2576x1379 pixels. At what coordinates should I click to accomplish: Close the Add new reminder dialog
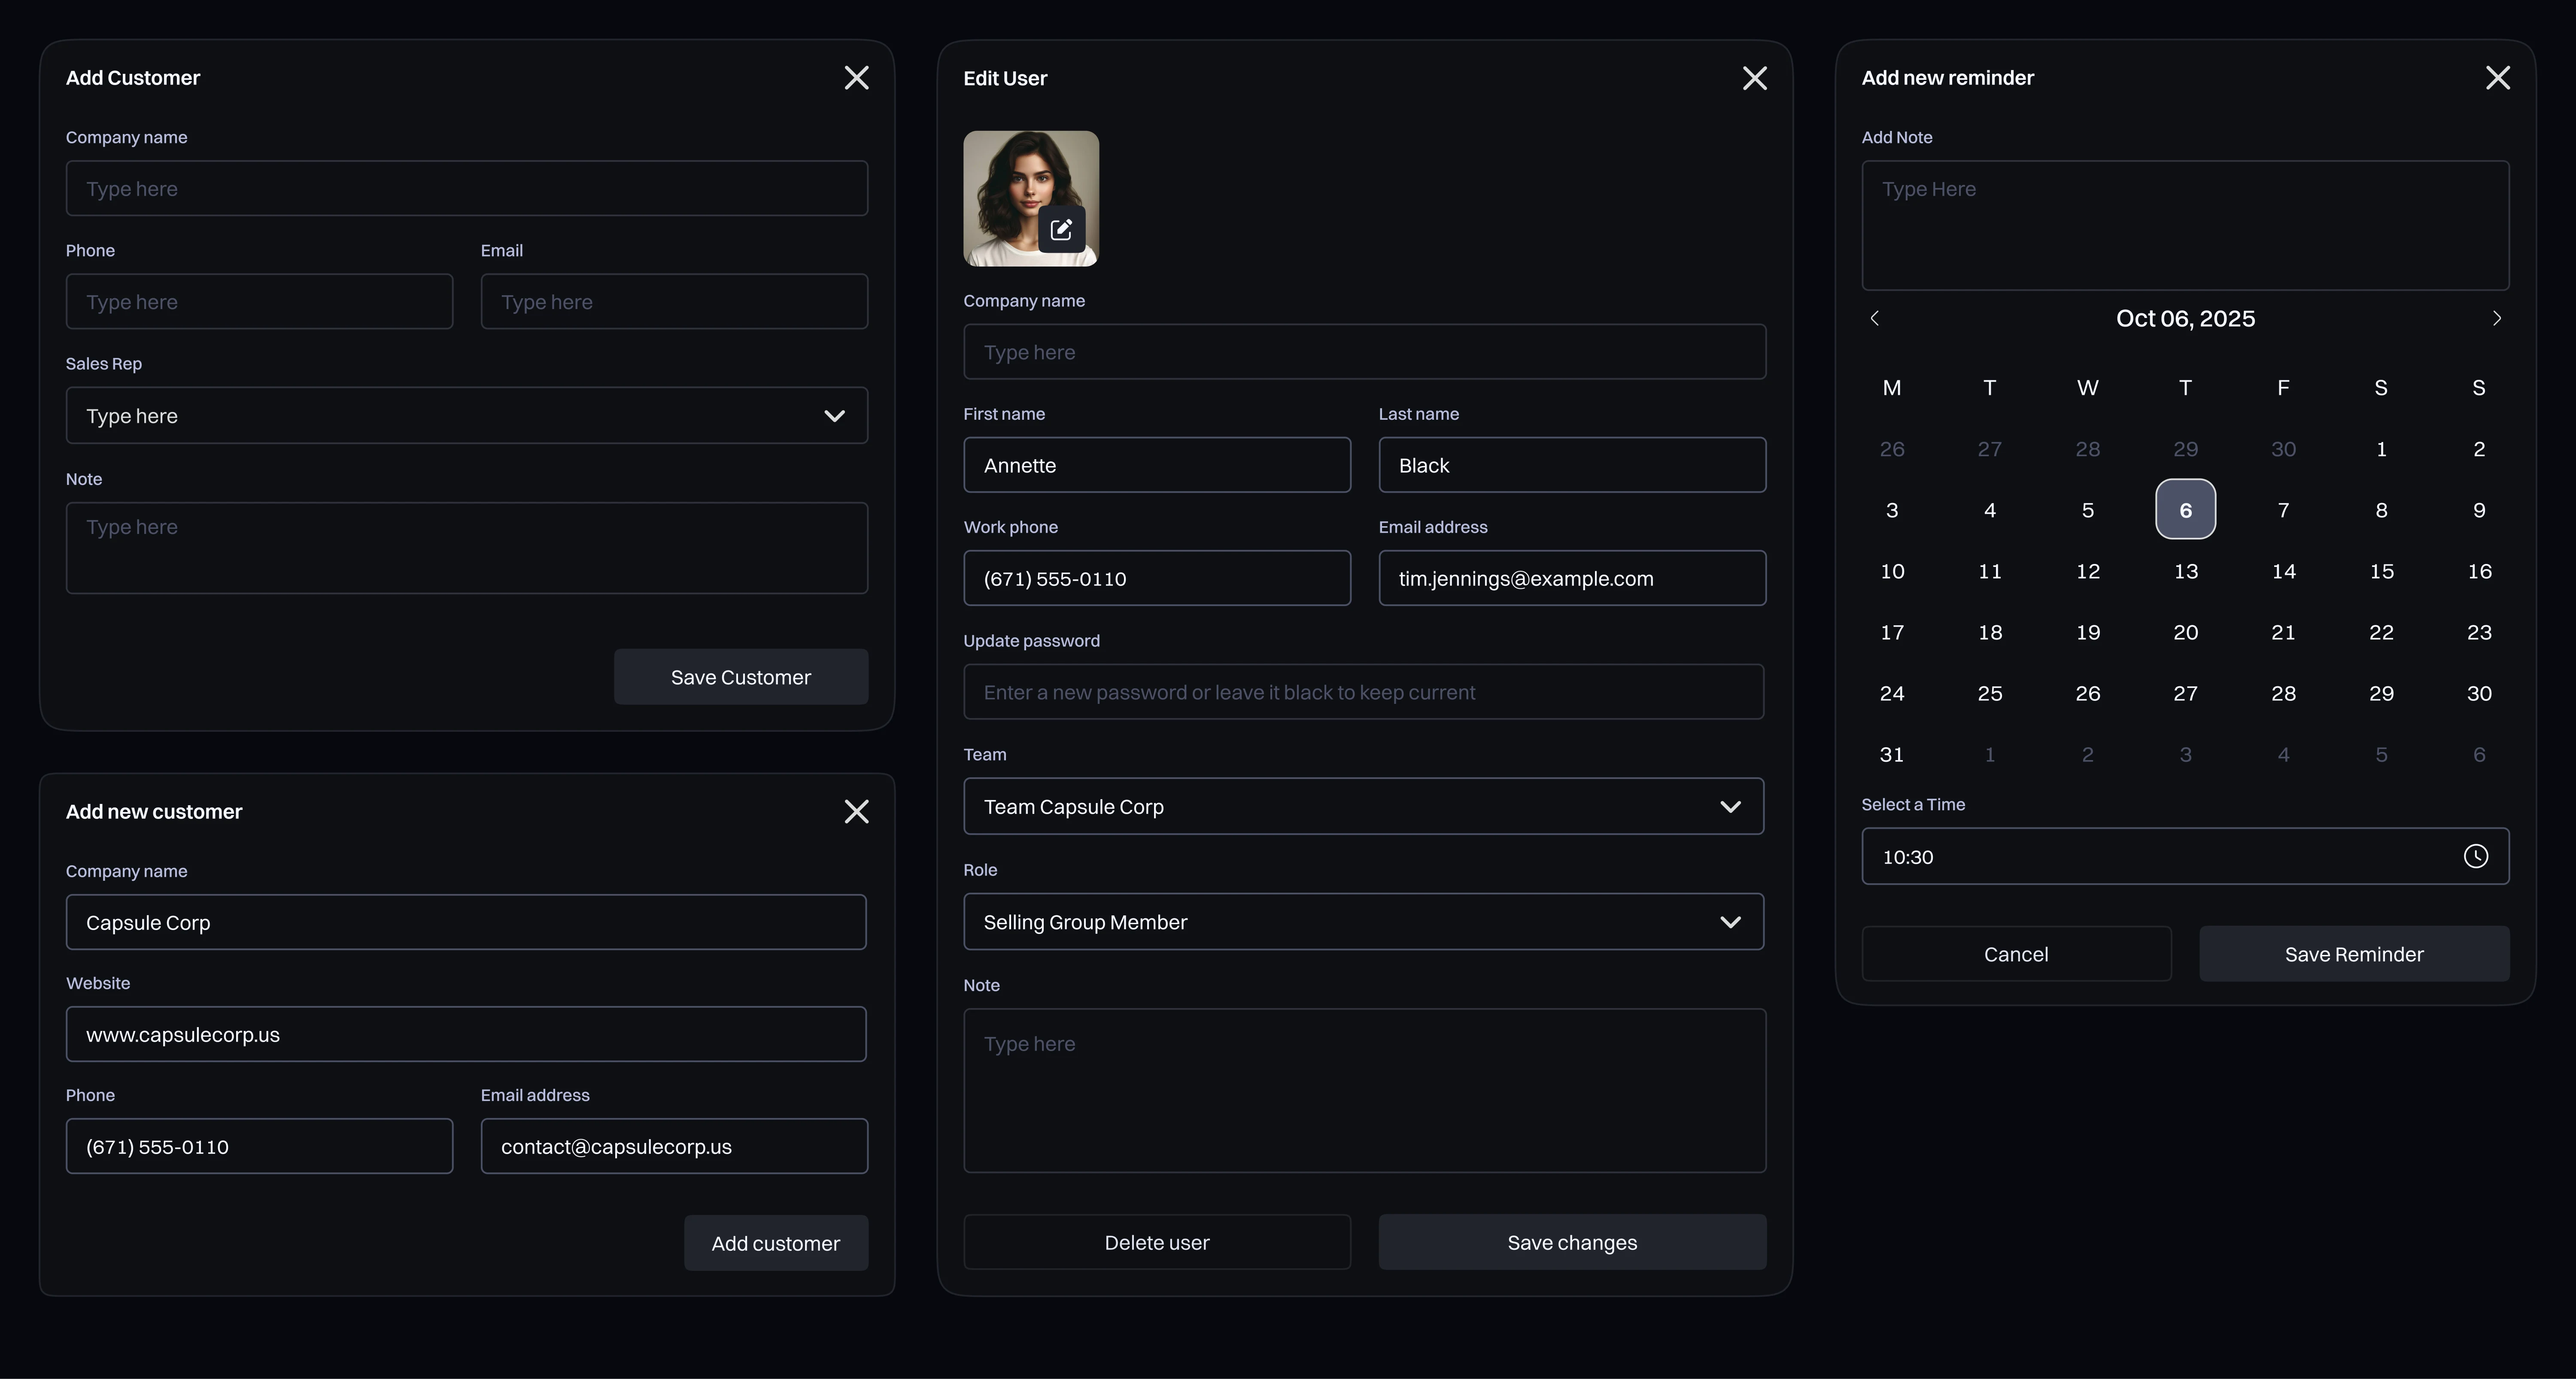2497,78
